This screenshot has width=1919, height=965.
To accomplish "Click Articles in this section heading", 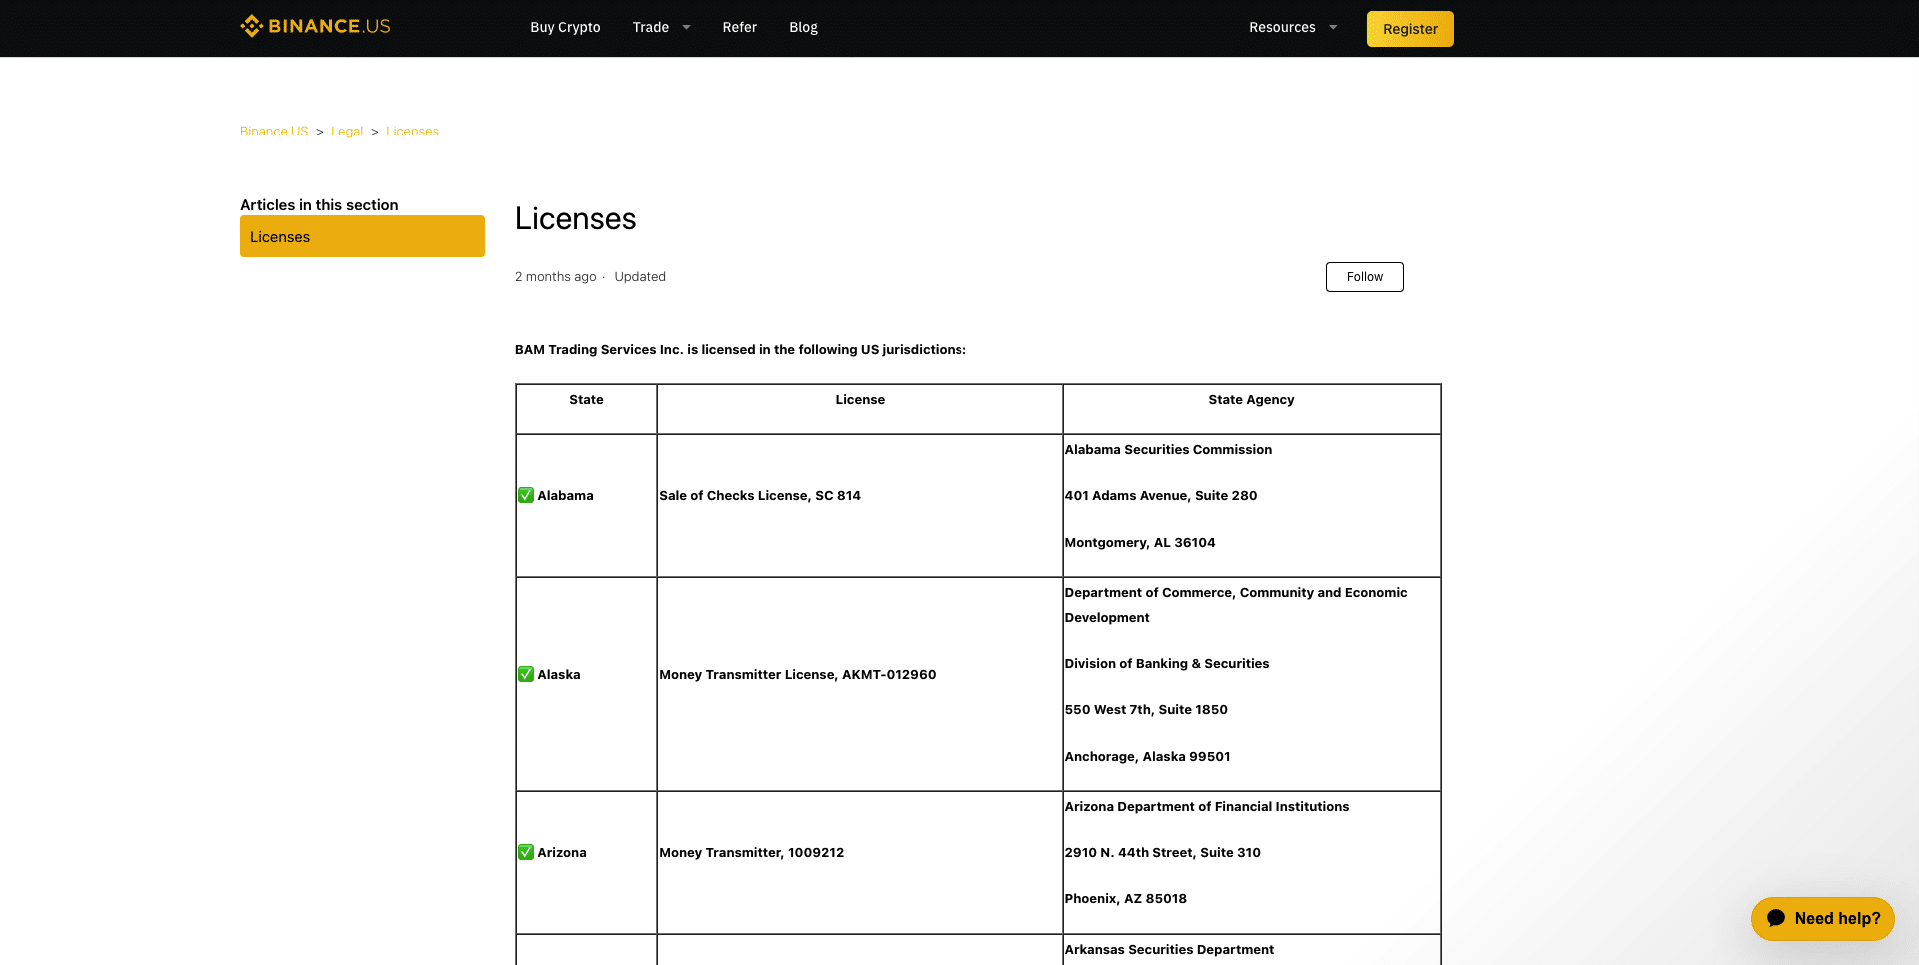I will pyautogui.click(x=319, y=204).
